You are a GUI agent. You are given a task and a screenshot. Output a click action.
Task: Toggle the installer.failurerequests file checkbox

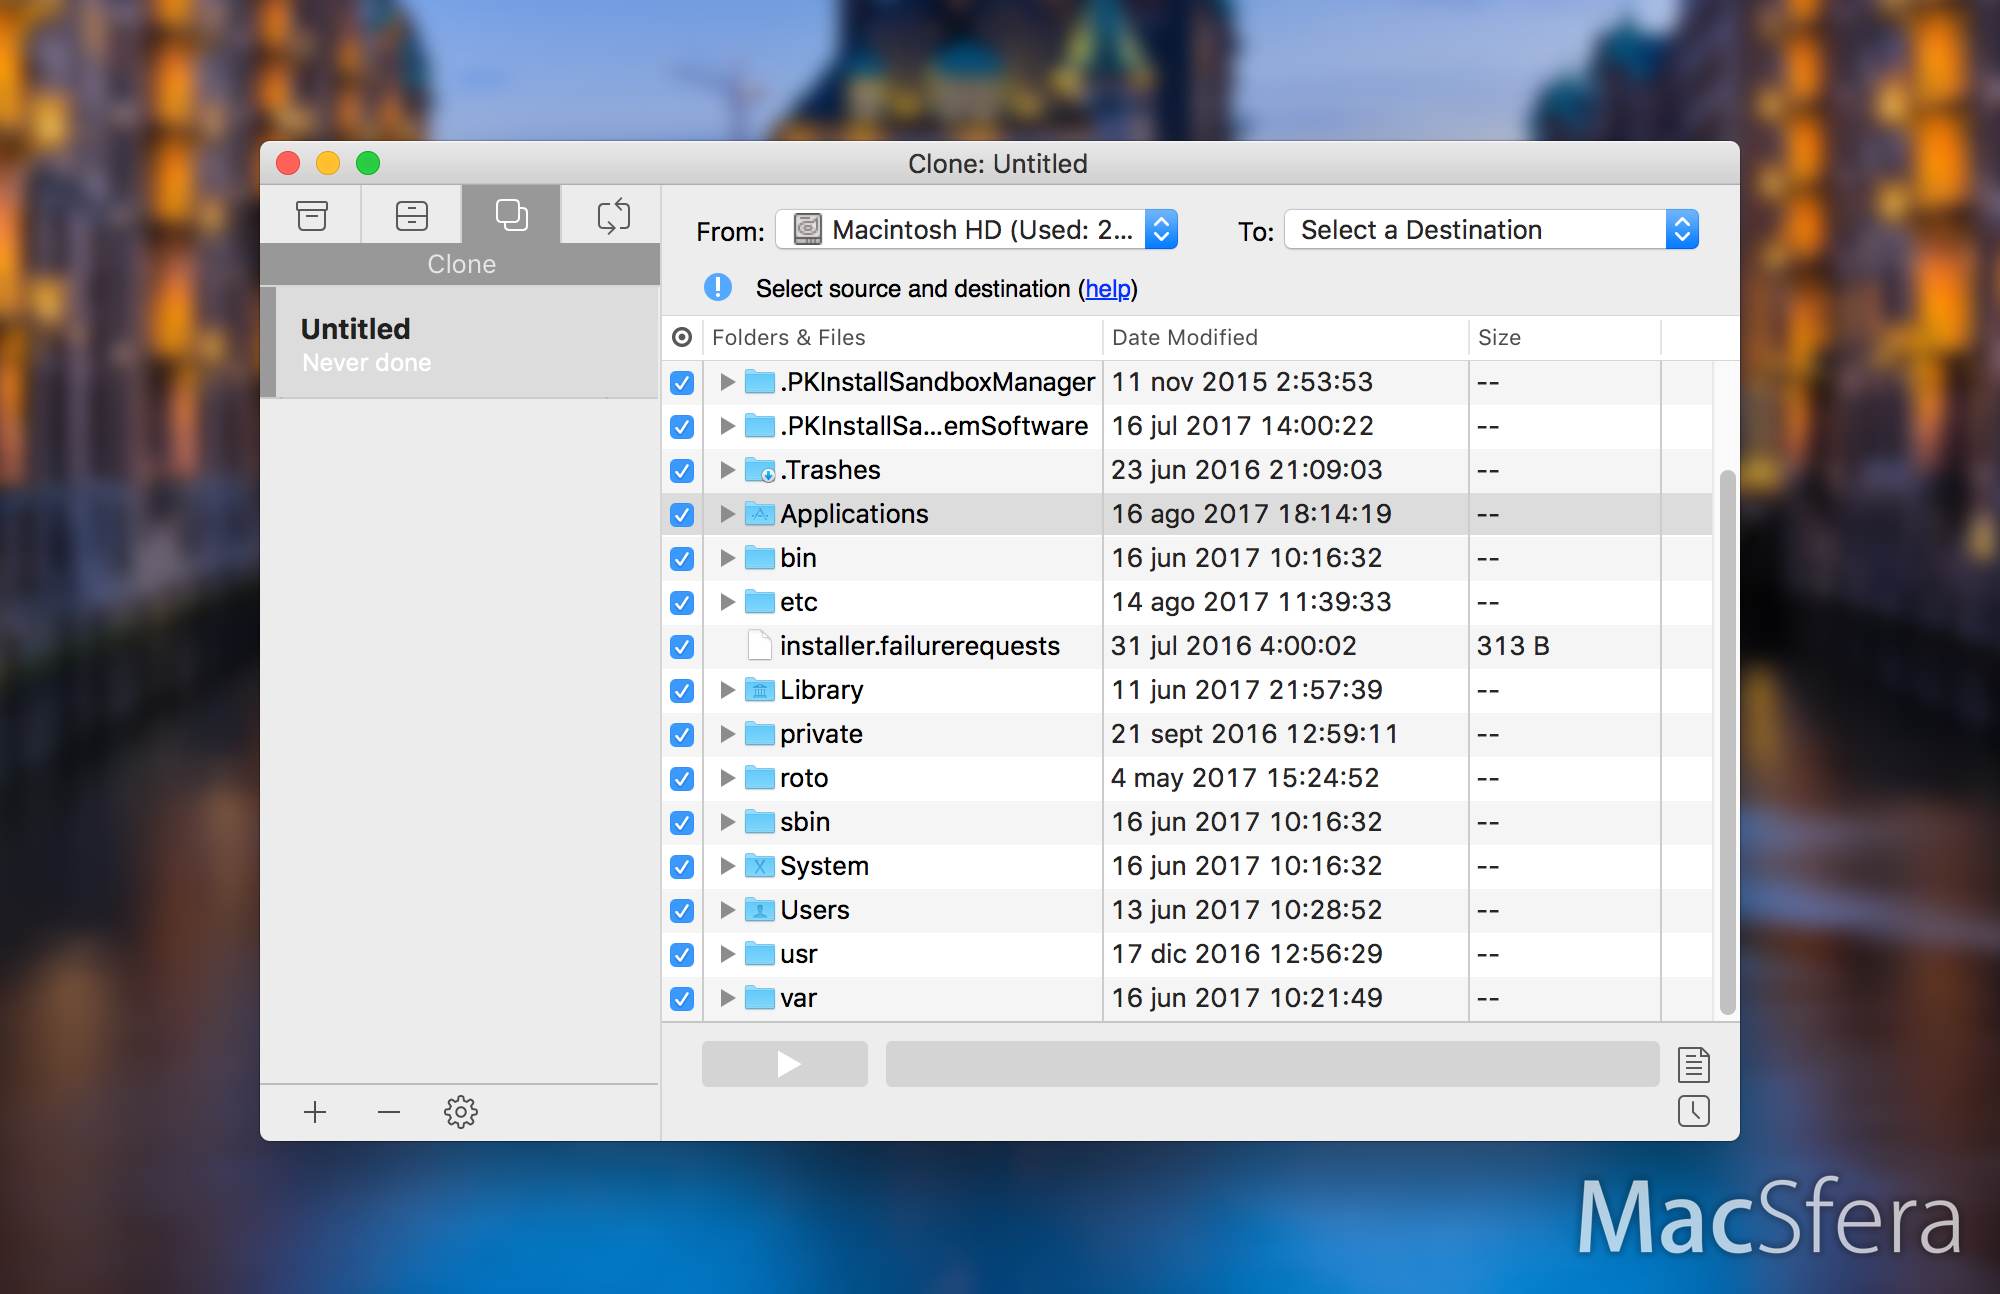click(682, 647)
